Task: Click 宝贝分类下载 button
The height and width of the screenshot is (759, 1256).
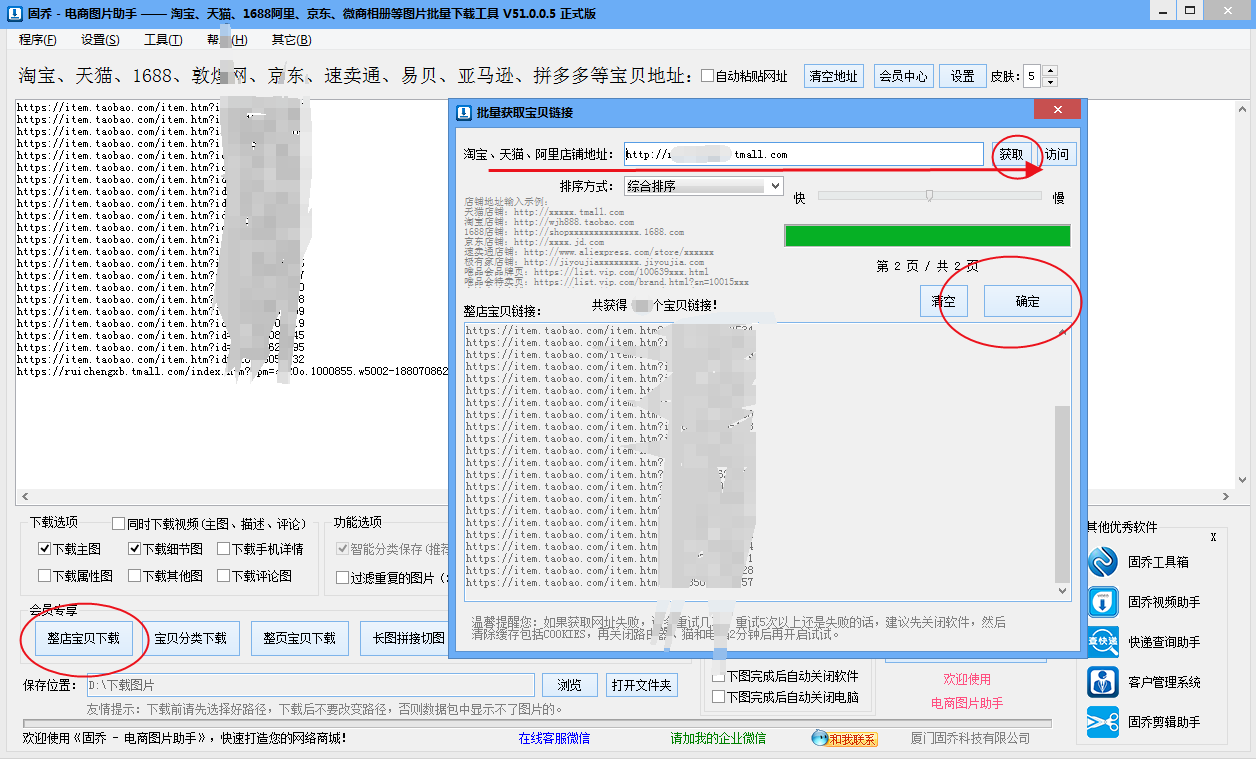Action: [190, 638]
